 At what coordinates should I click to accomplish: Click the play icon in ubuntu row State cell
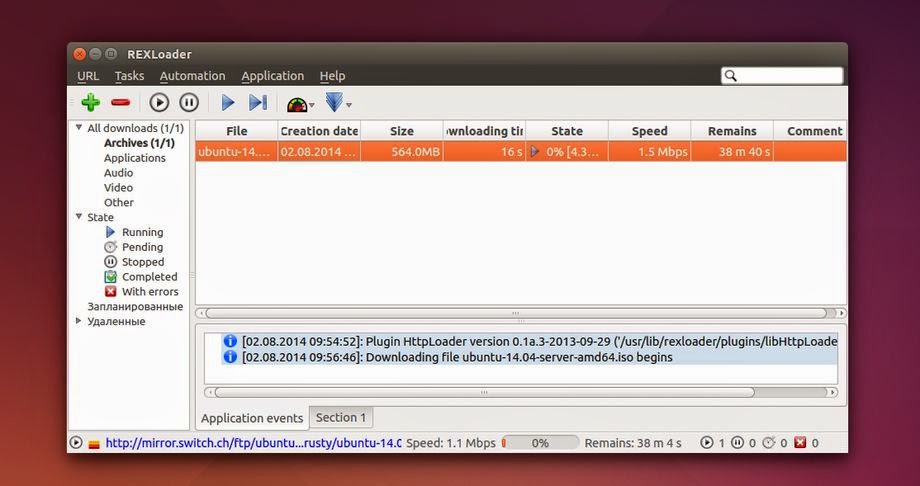[x=535, y=151]
